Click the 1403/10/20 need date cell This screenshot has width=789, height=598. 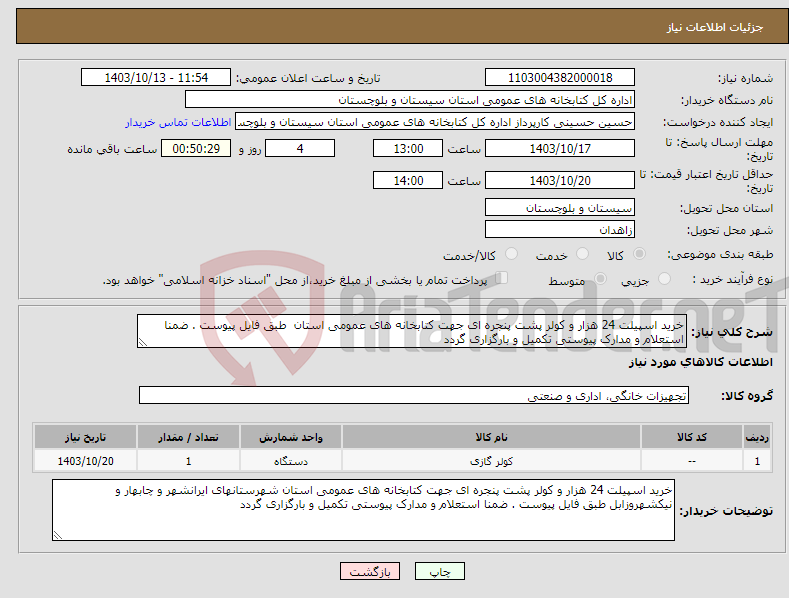tap(86, 461)
